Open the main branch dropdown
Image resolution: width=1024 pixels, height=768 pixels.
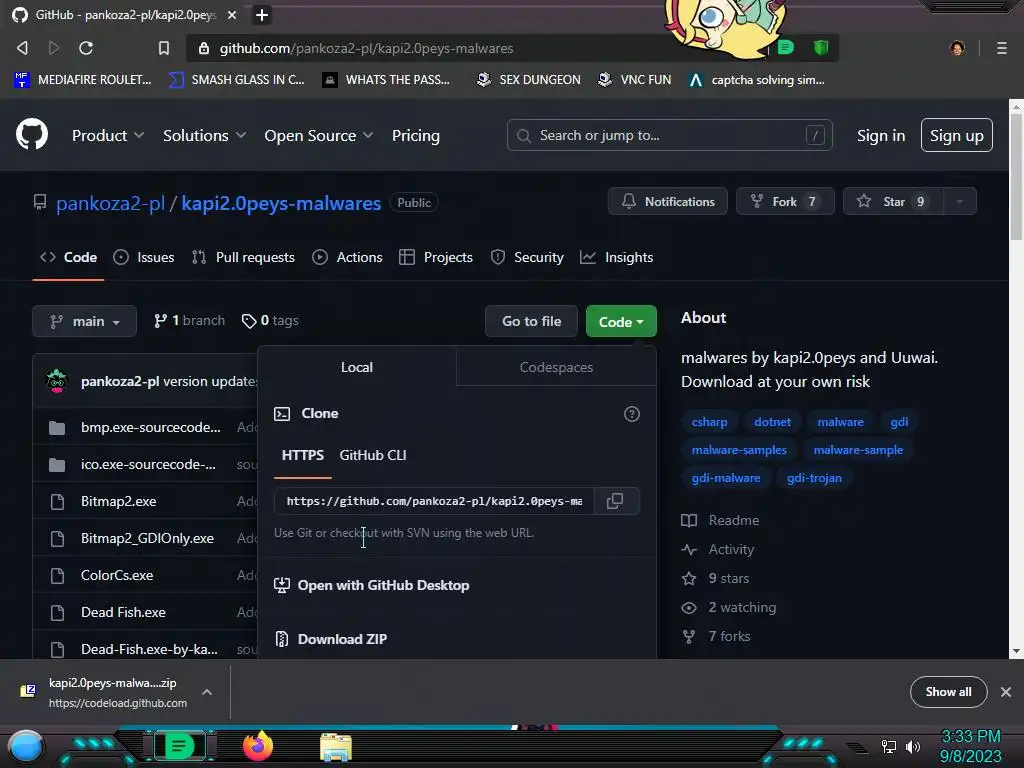point(84,321)
